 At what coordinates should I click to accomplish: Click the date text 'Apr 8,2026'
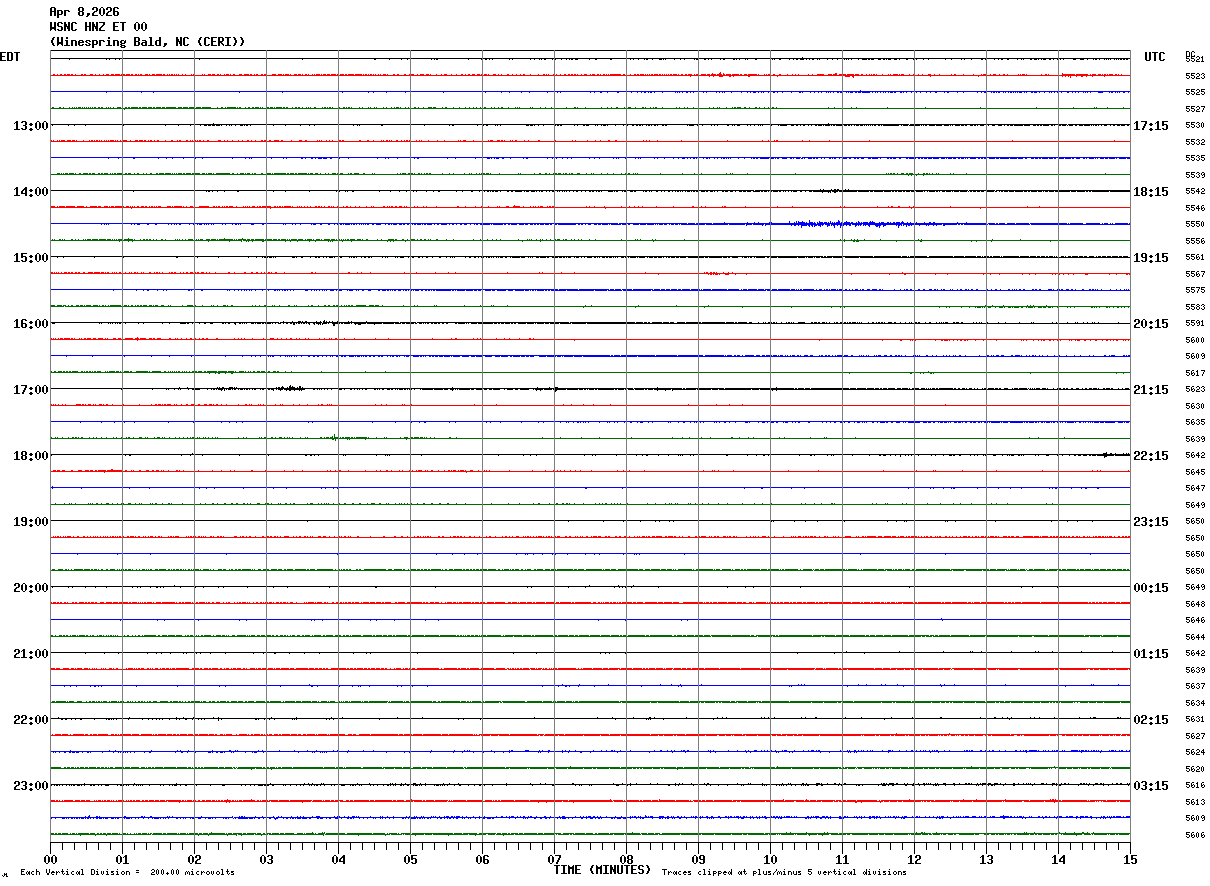[84, 12]
